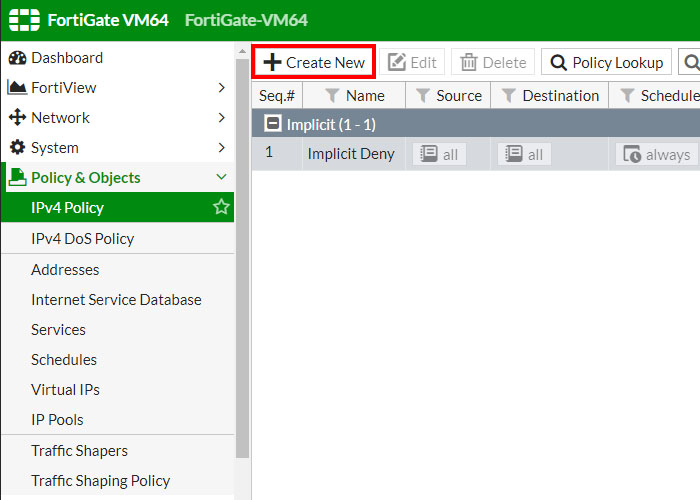Expand the FortiView menu chevron

[221, 88]
